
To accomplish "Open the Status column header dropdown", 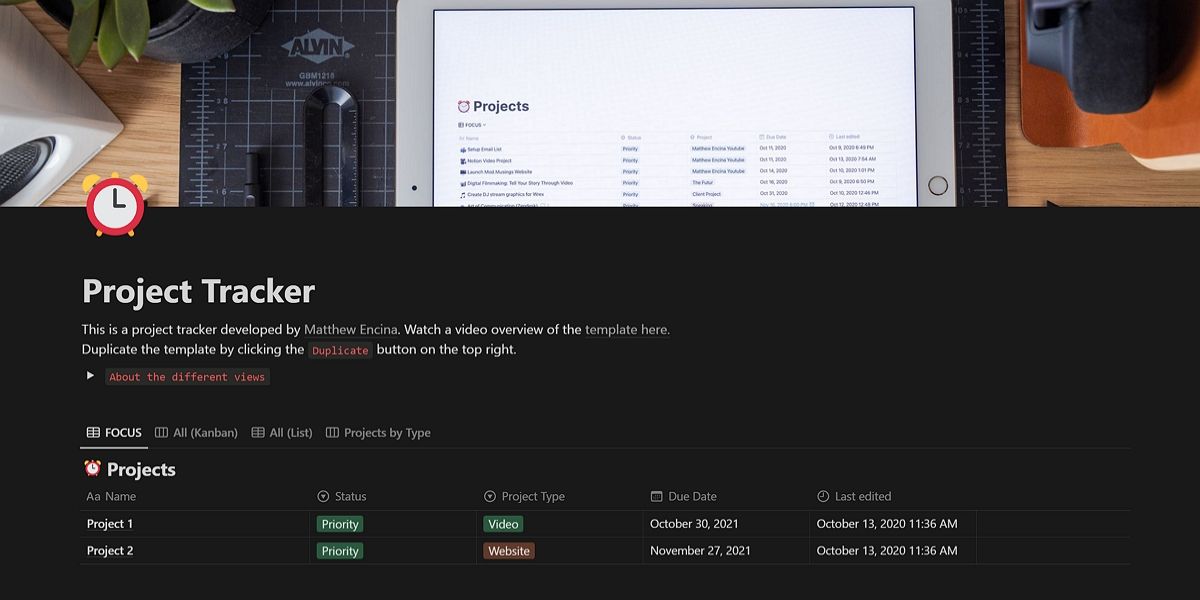I will point(345,496).
